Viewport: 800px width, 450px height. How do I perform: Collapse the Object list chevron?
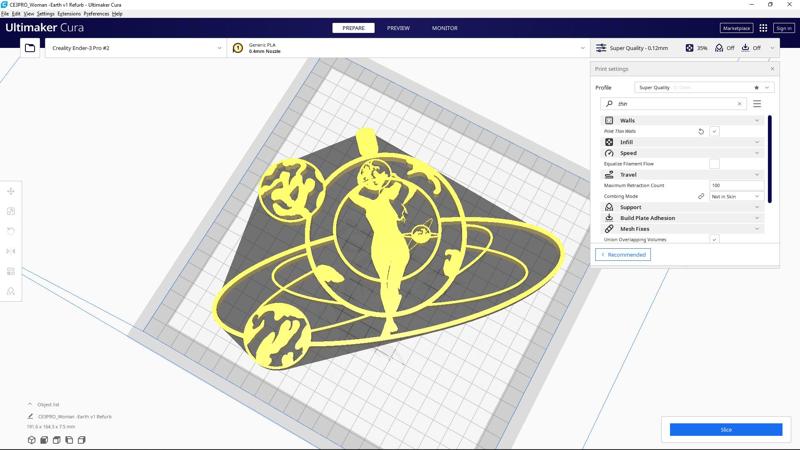pos(30,404)
